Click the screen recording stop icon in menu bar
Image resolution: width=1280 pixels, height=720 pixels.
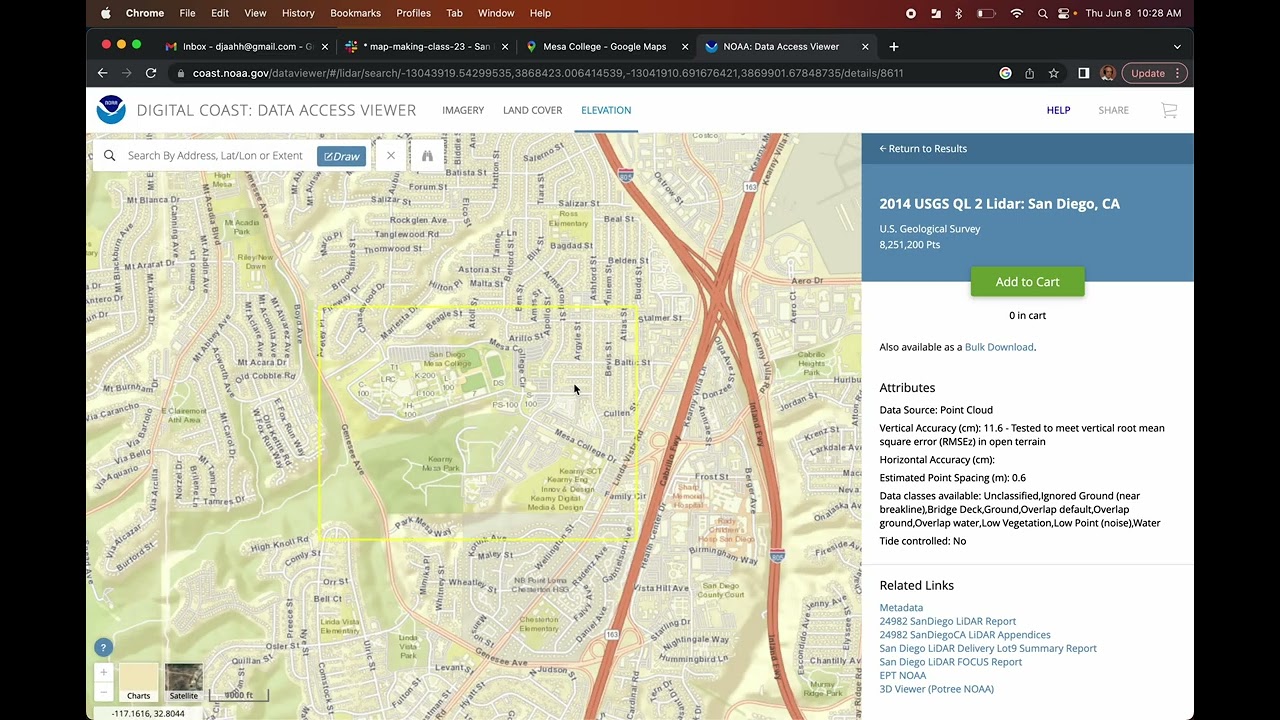click(910, 13)
